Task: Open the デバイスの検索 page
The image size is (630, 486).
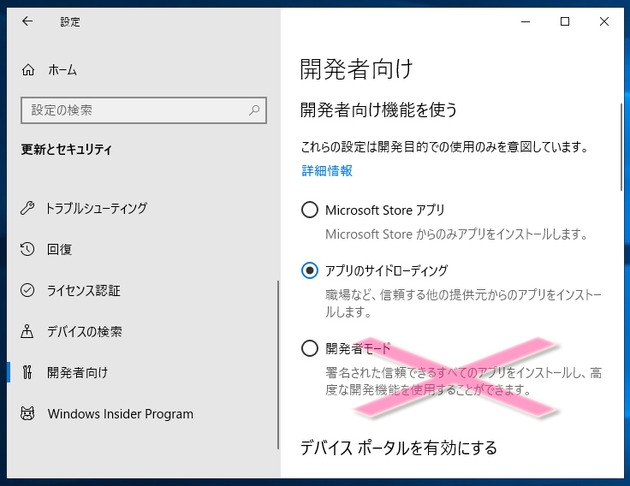Action: click(84, 331)
